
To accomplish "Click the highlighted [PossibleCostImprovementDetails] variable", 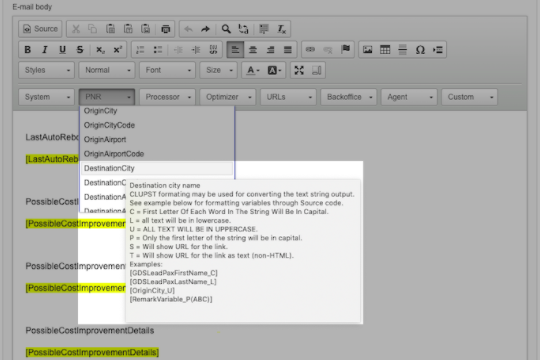I will tap(92, 352).
